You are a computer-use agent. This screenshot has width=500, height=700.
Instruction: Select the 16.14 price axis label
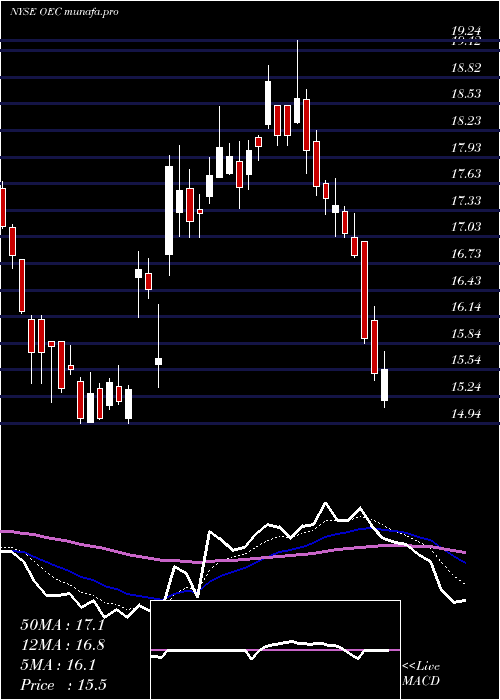coord(466,307)
